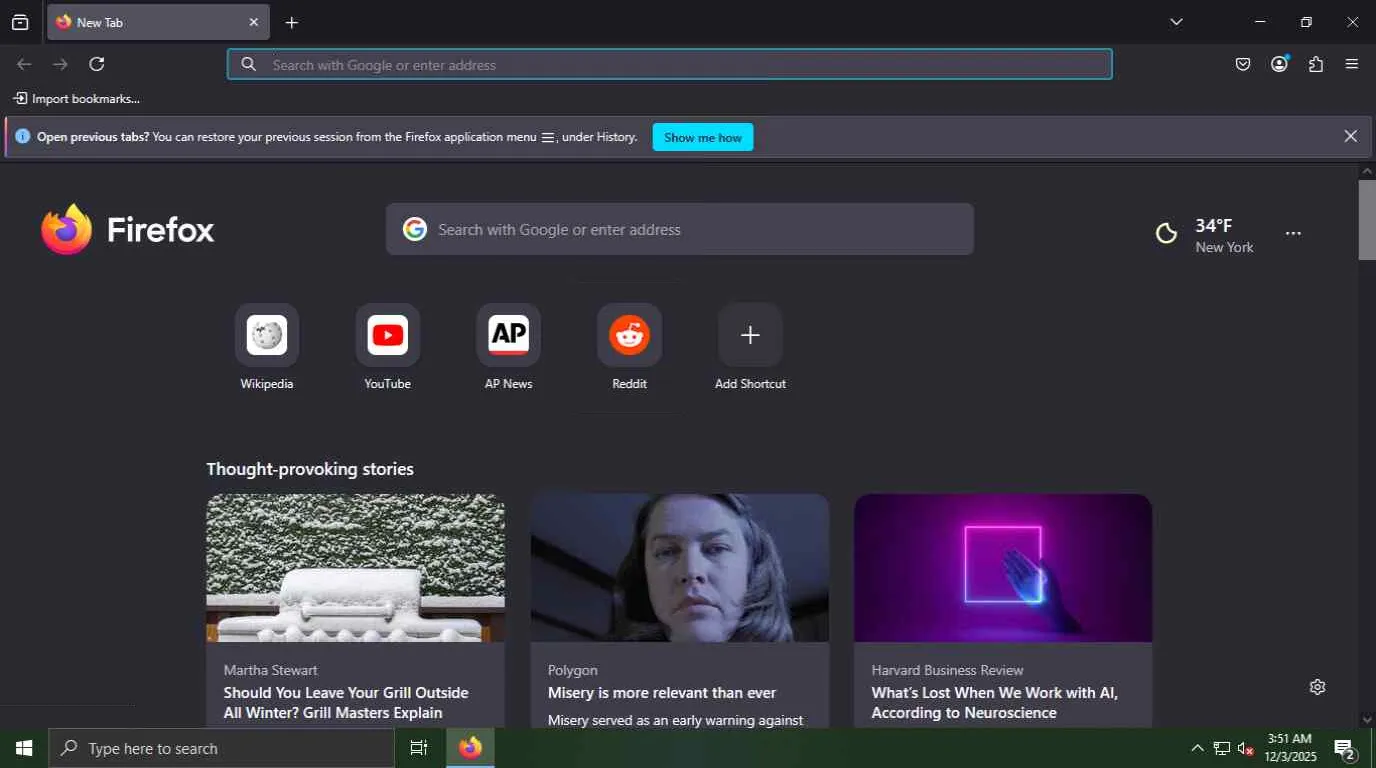Click the Firefox taskbar icon
This screenshot has width=1376, height=768.
coord(470,748)
